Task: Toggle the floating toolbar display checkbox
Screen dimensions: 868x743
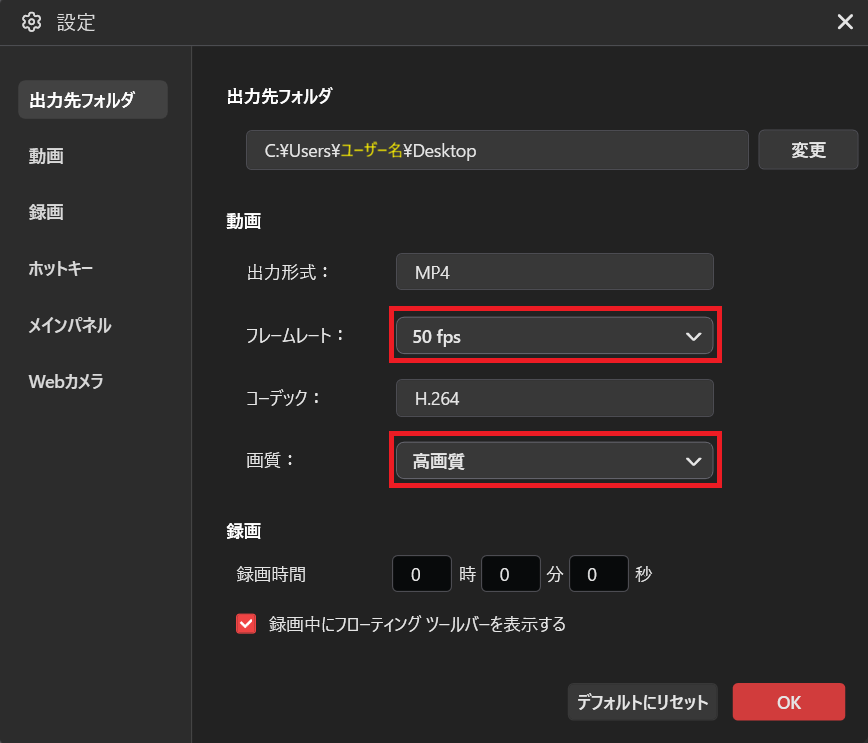Action: [246, 623]
